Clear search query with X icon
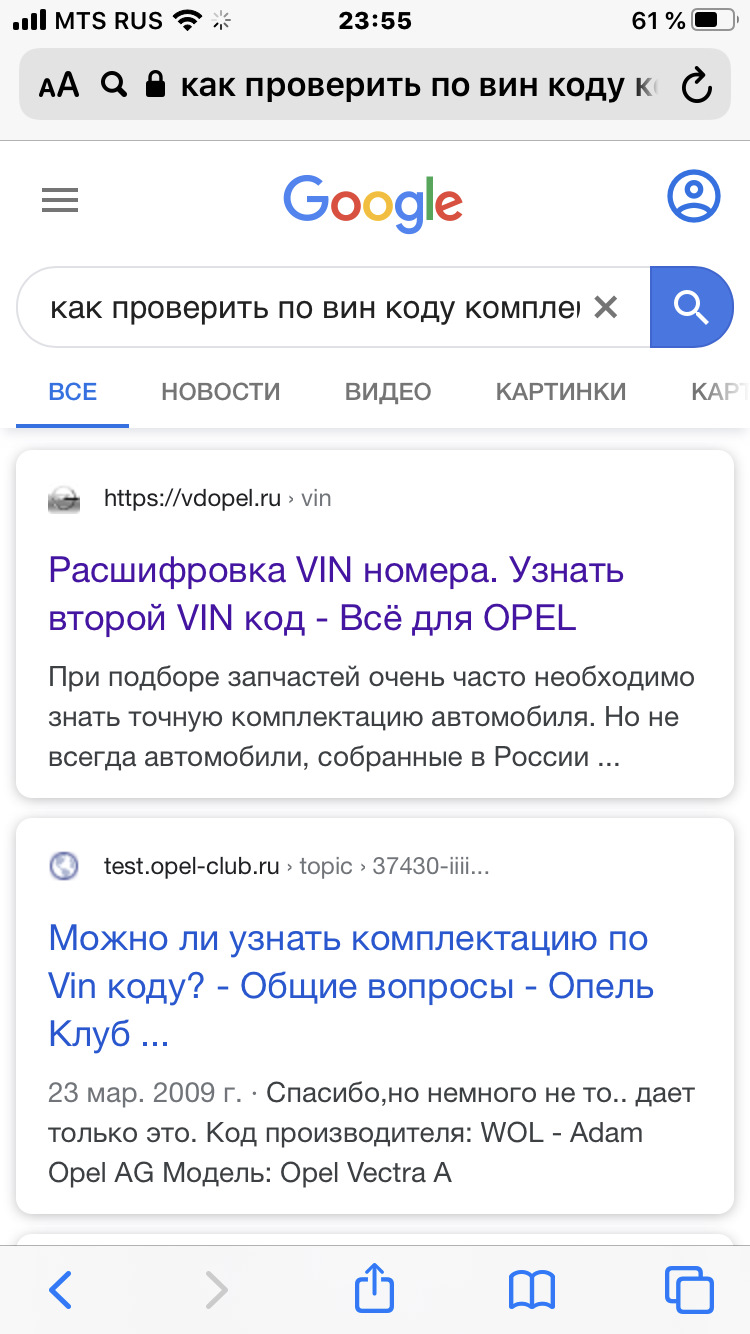Image resolution: width=750 pixels, height=1334 pixels. 605,308
